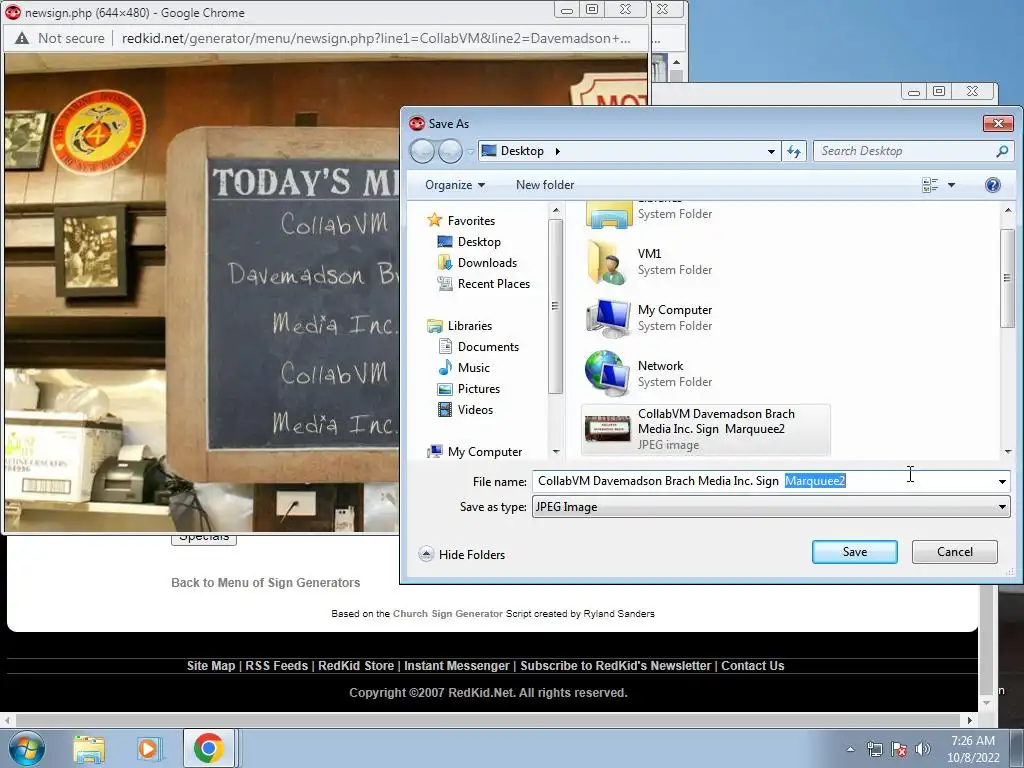Screen dimensions: 1024x768
Task: Click the volume speaker tray icon
Action: 923,749
